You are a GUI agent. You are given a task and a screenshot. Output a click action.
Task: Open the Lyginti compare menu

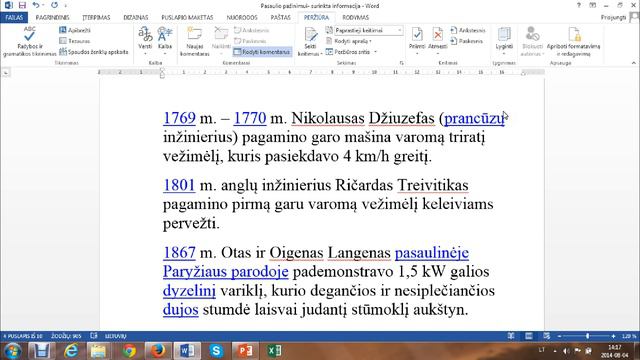[504, 41]
